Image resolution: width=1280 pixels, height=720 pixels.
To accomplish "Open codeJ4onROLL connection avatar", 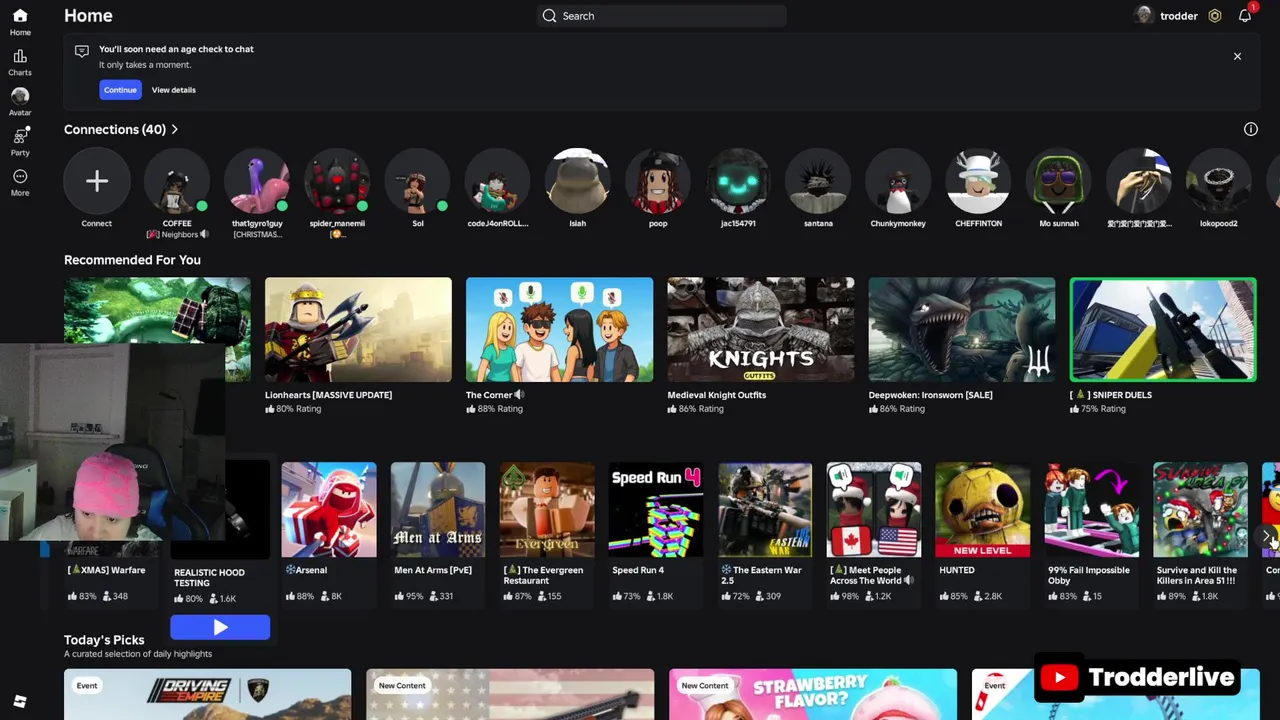I will point(498,181).
